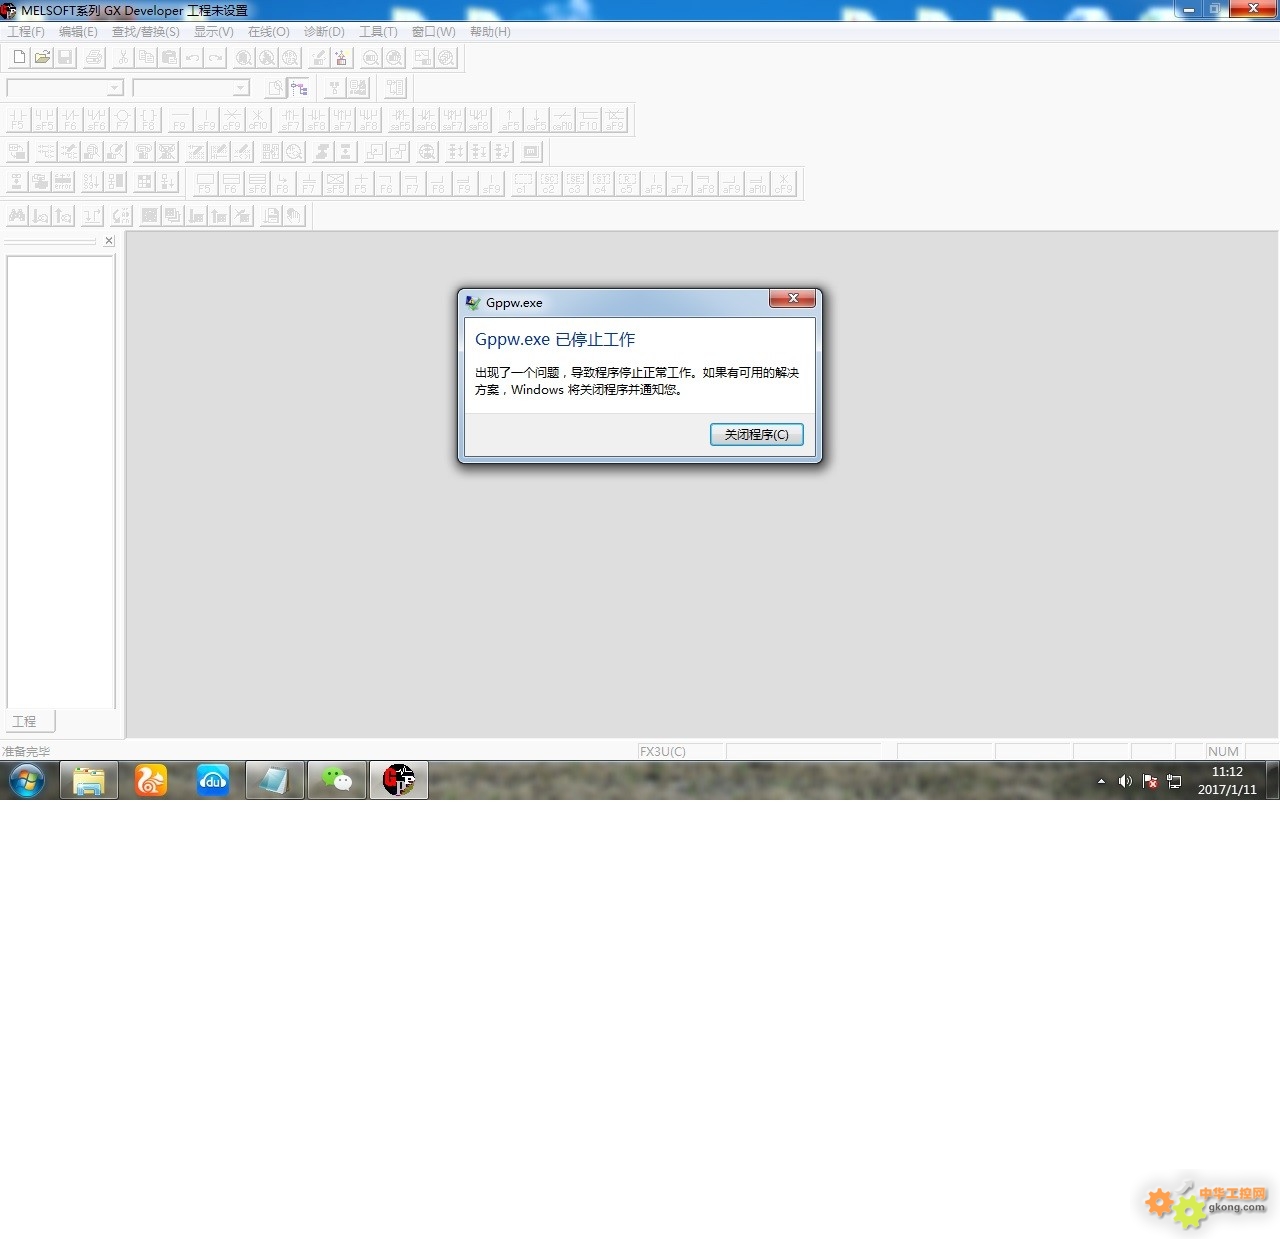Click the Undo arrow icon

click(x=192, y=58)
